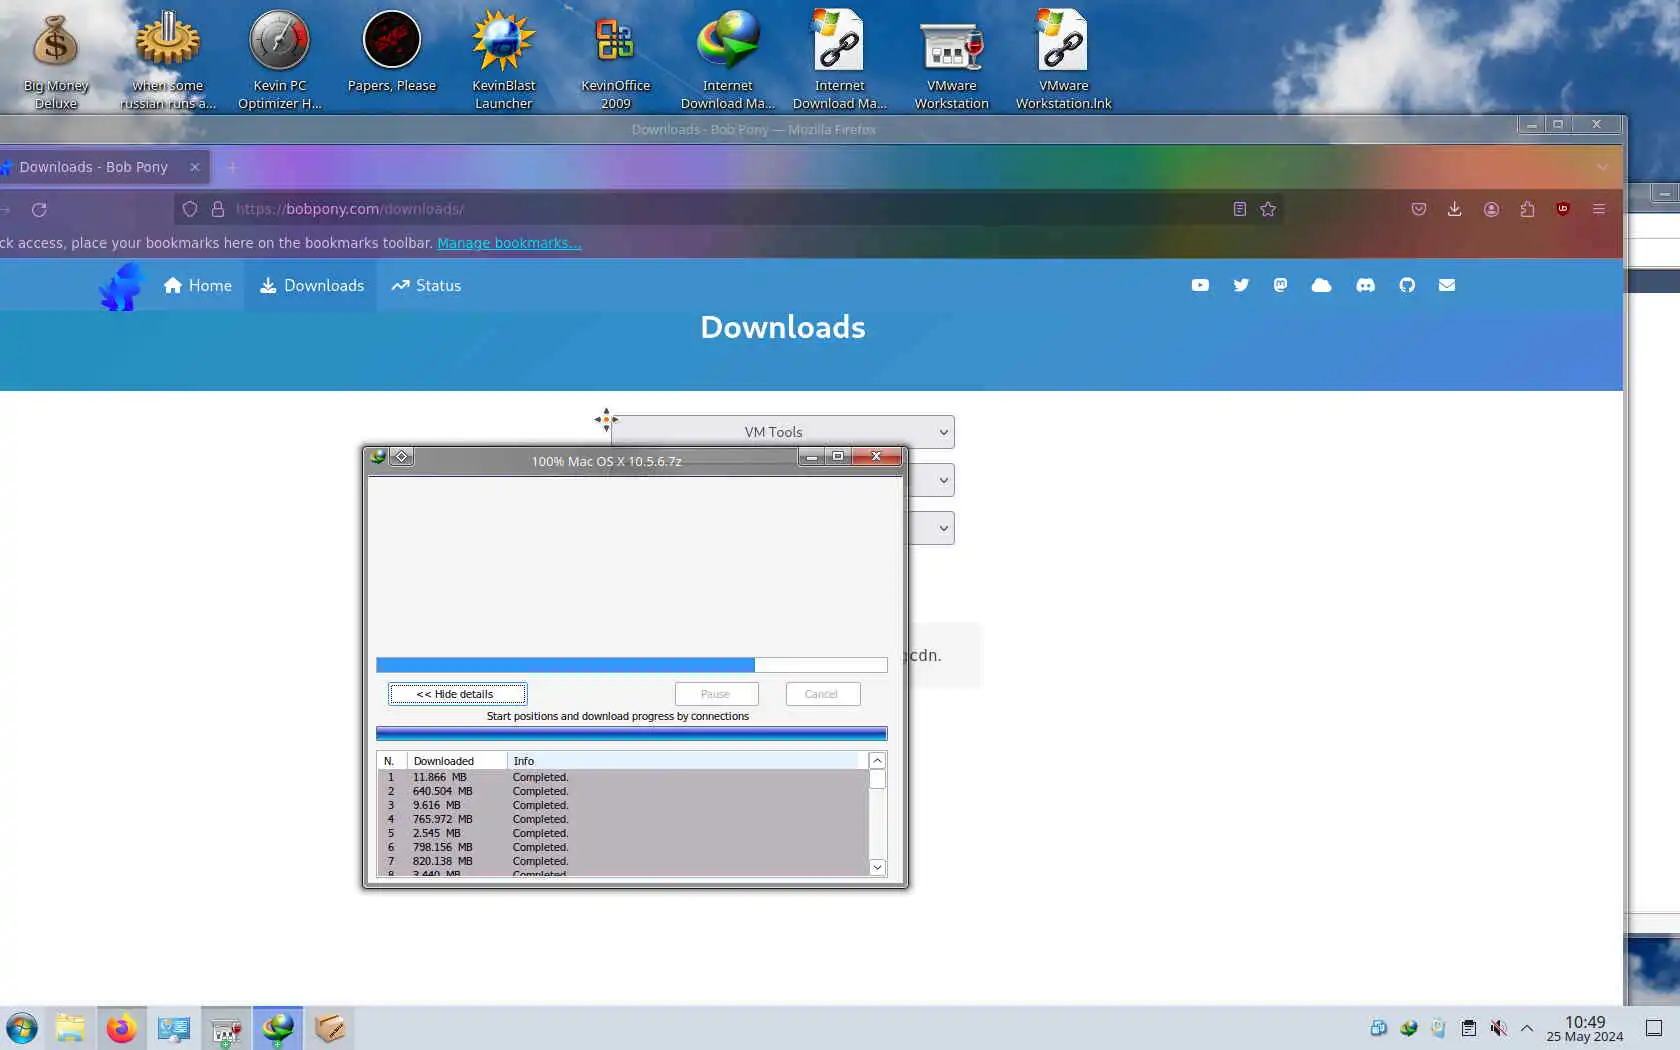Click the IDM globe icon in dialog title bar
Viewport: 1680px width, 1050px height.
(x=378, y=457)
